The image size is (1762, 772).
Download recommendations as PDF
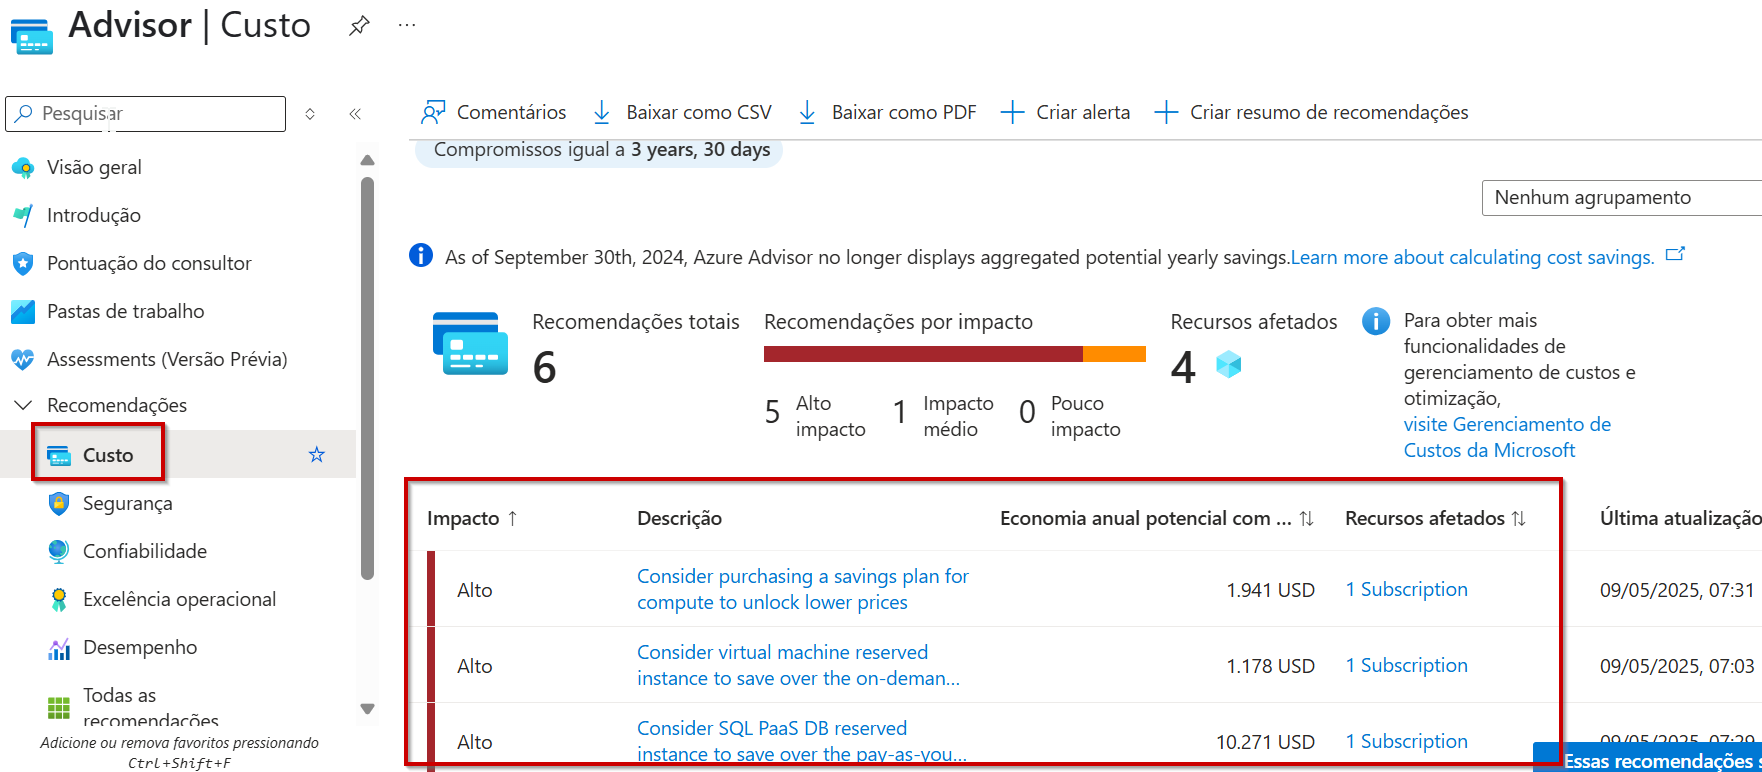(887, 112)
